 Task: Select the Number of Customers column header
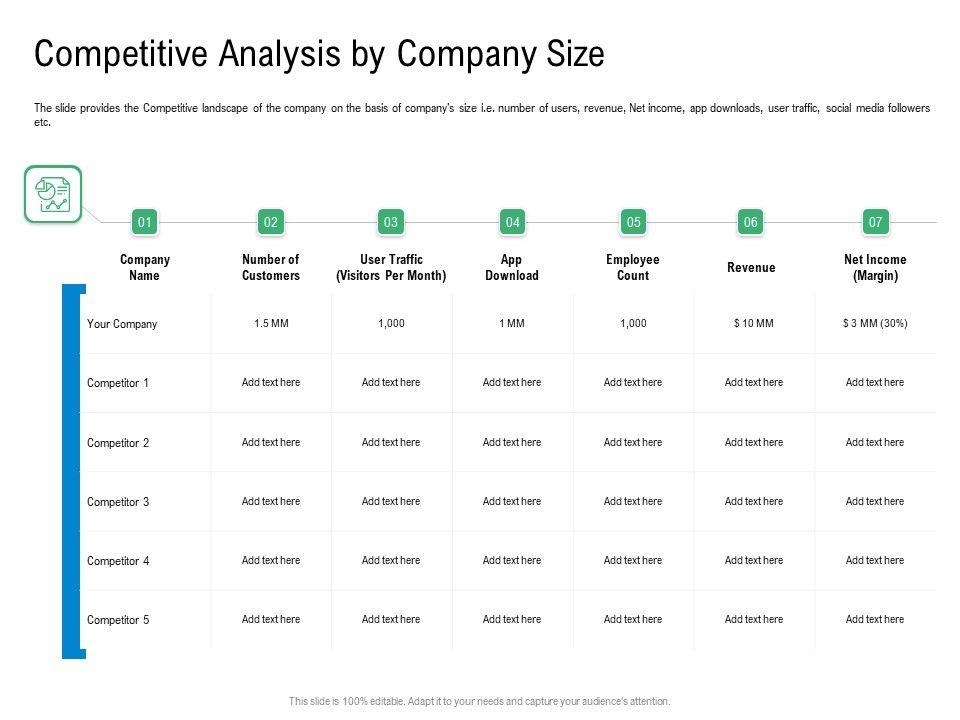[271, 267]
